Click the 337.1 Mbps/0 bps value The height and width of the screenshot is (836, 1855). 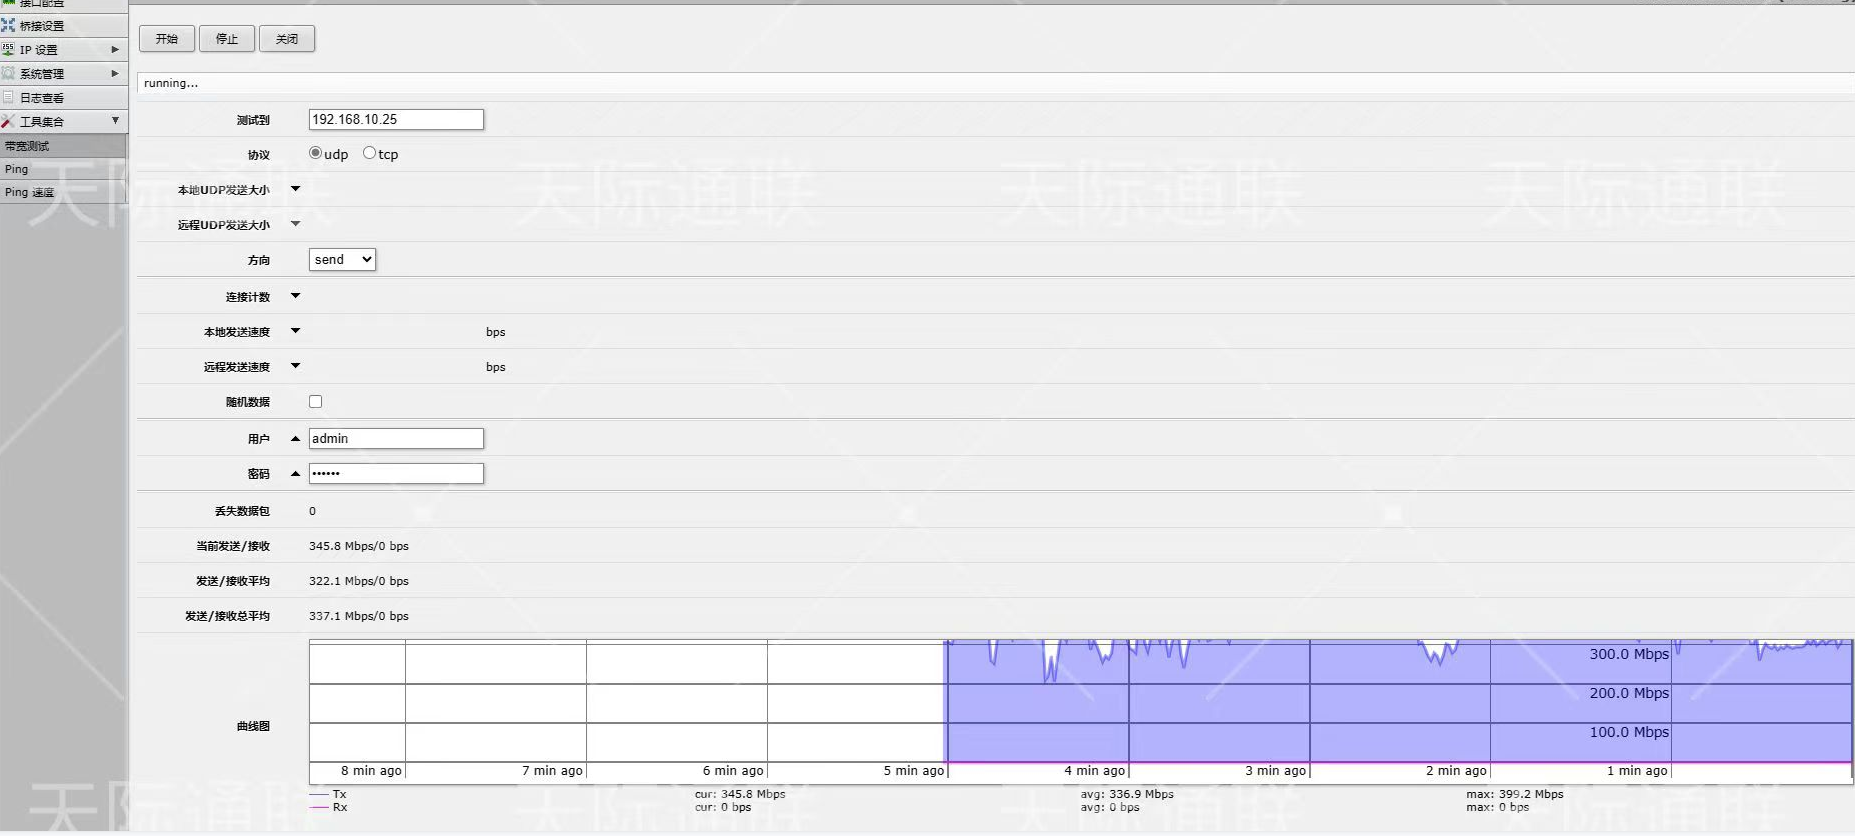359,616
